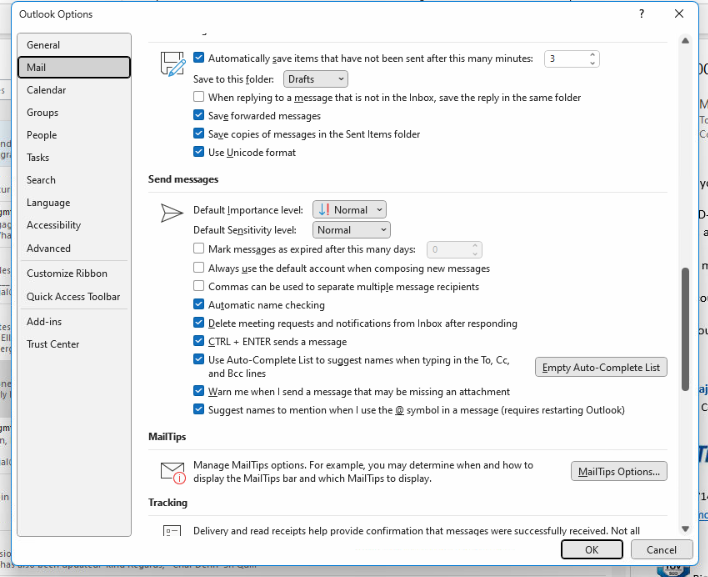Viewport: 708px width, 577px height.
Task: Open the Language options category
Action: coord(75,203)
